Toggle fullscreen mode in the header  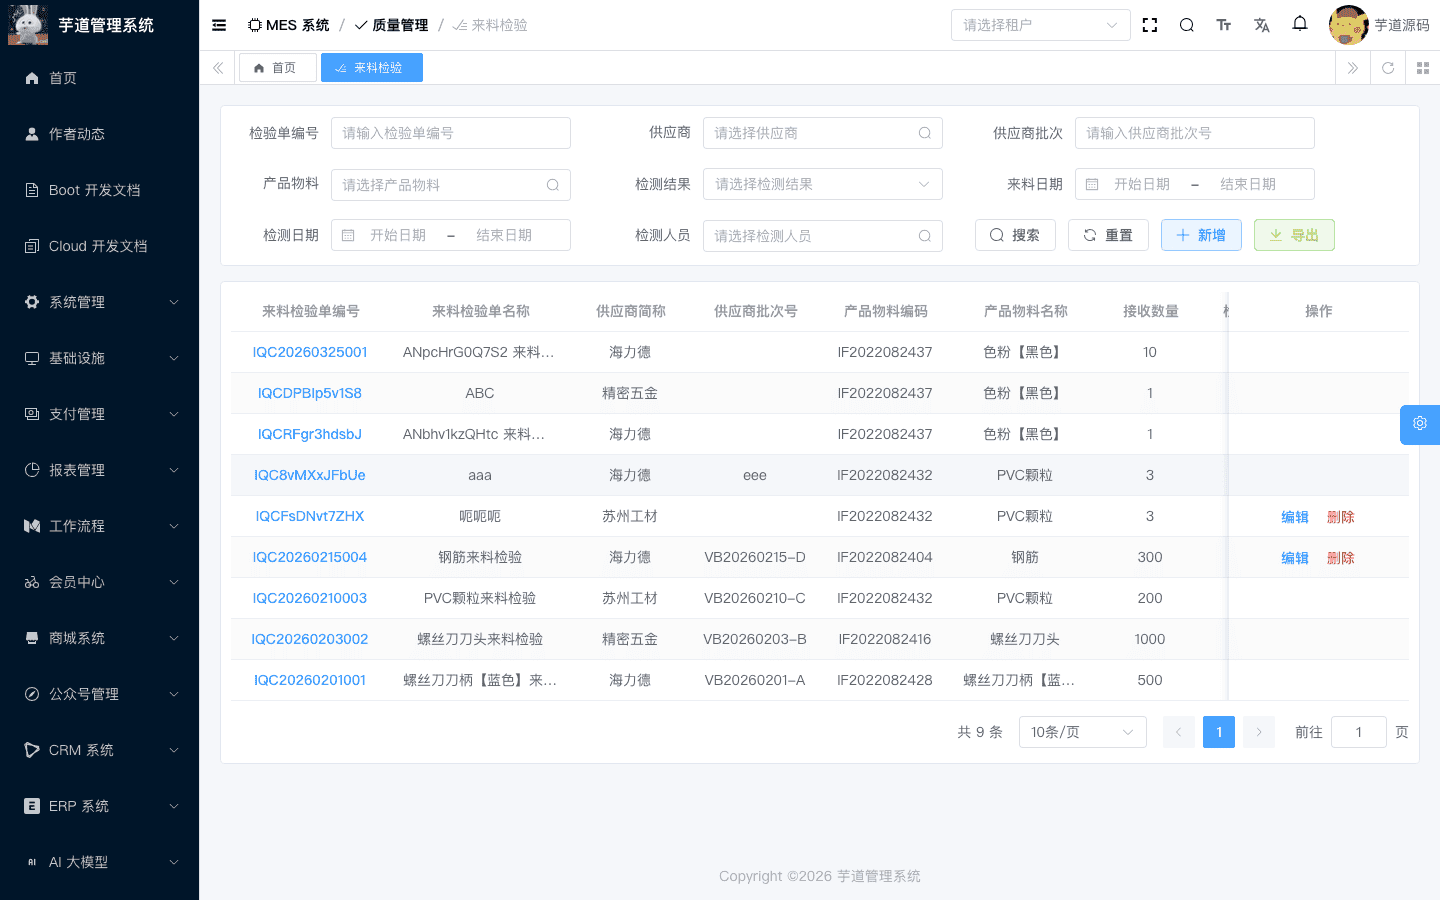[1149, 24]
